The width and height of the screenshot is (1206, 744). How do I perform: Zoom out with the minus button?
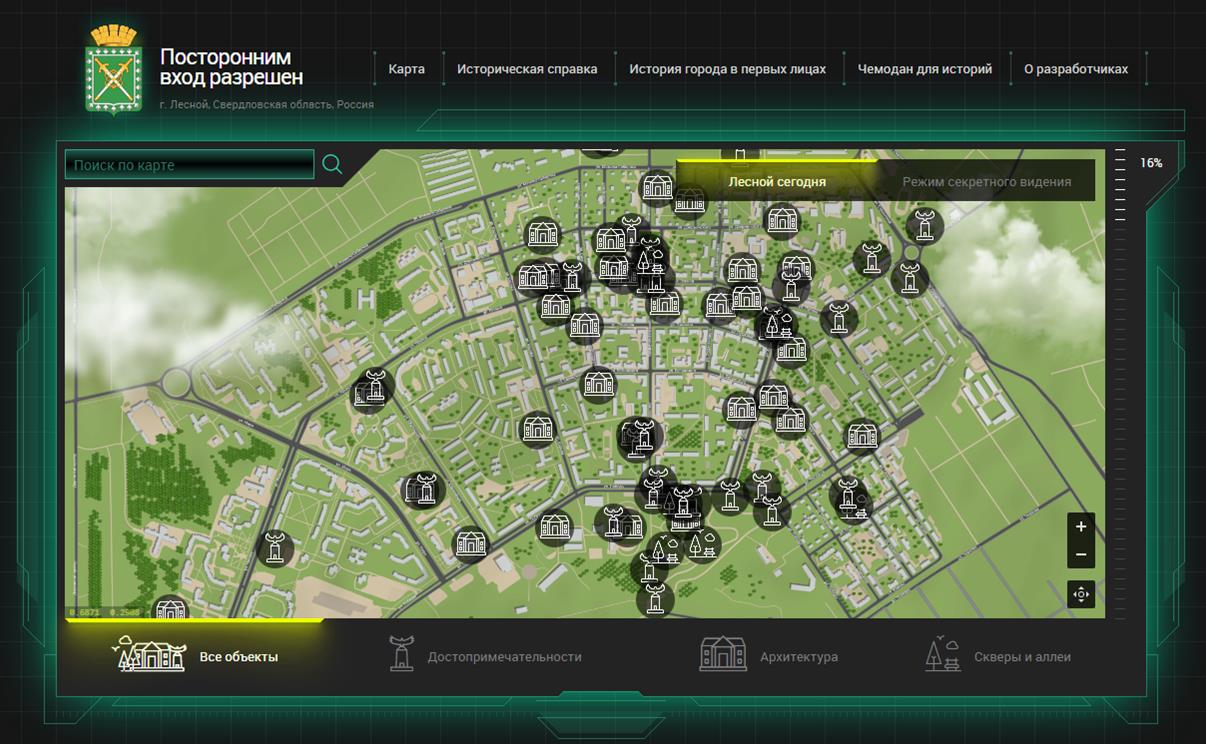[x=1080, y=555]
